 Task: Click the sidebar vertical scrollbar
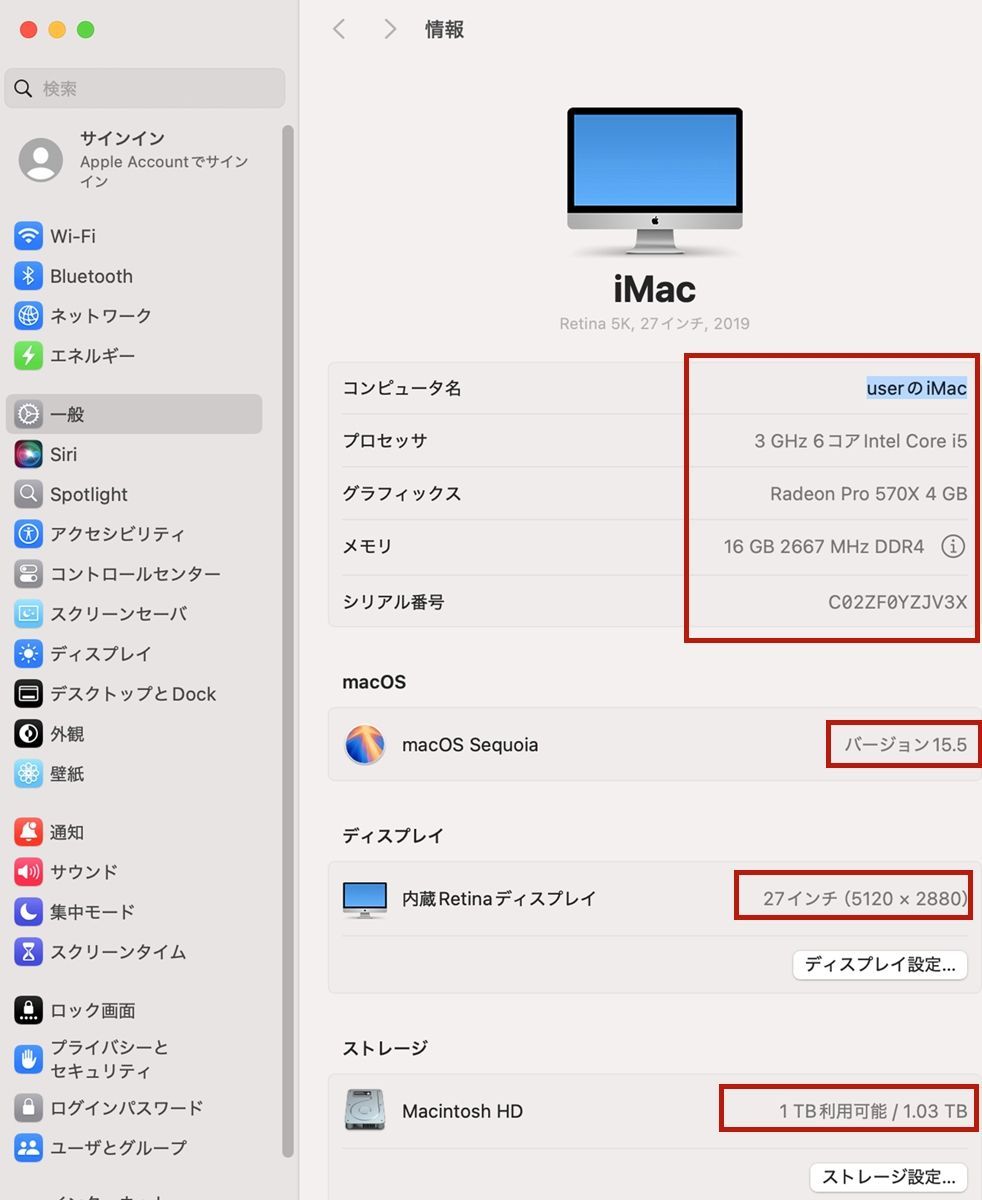click(288, 640)
